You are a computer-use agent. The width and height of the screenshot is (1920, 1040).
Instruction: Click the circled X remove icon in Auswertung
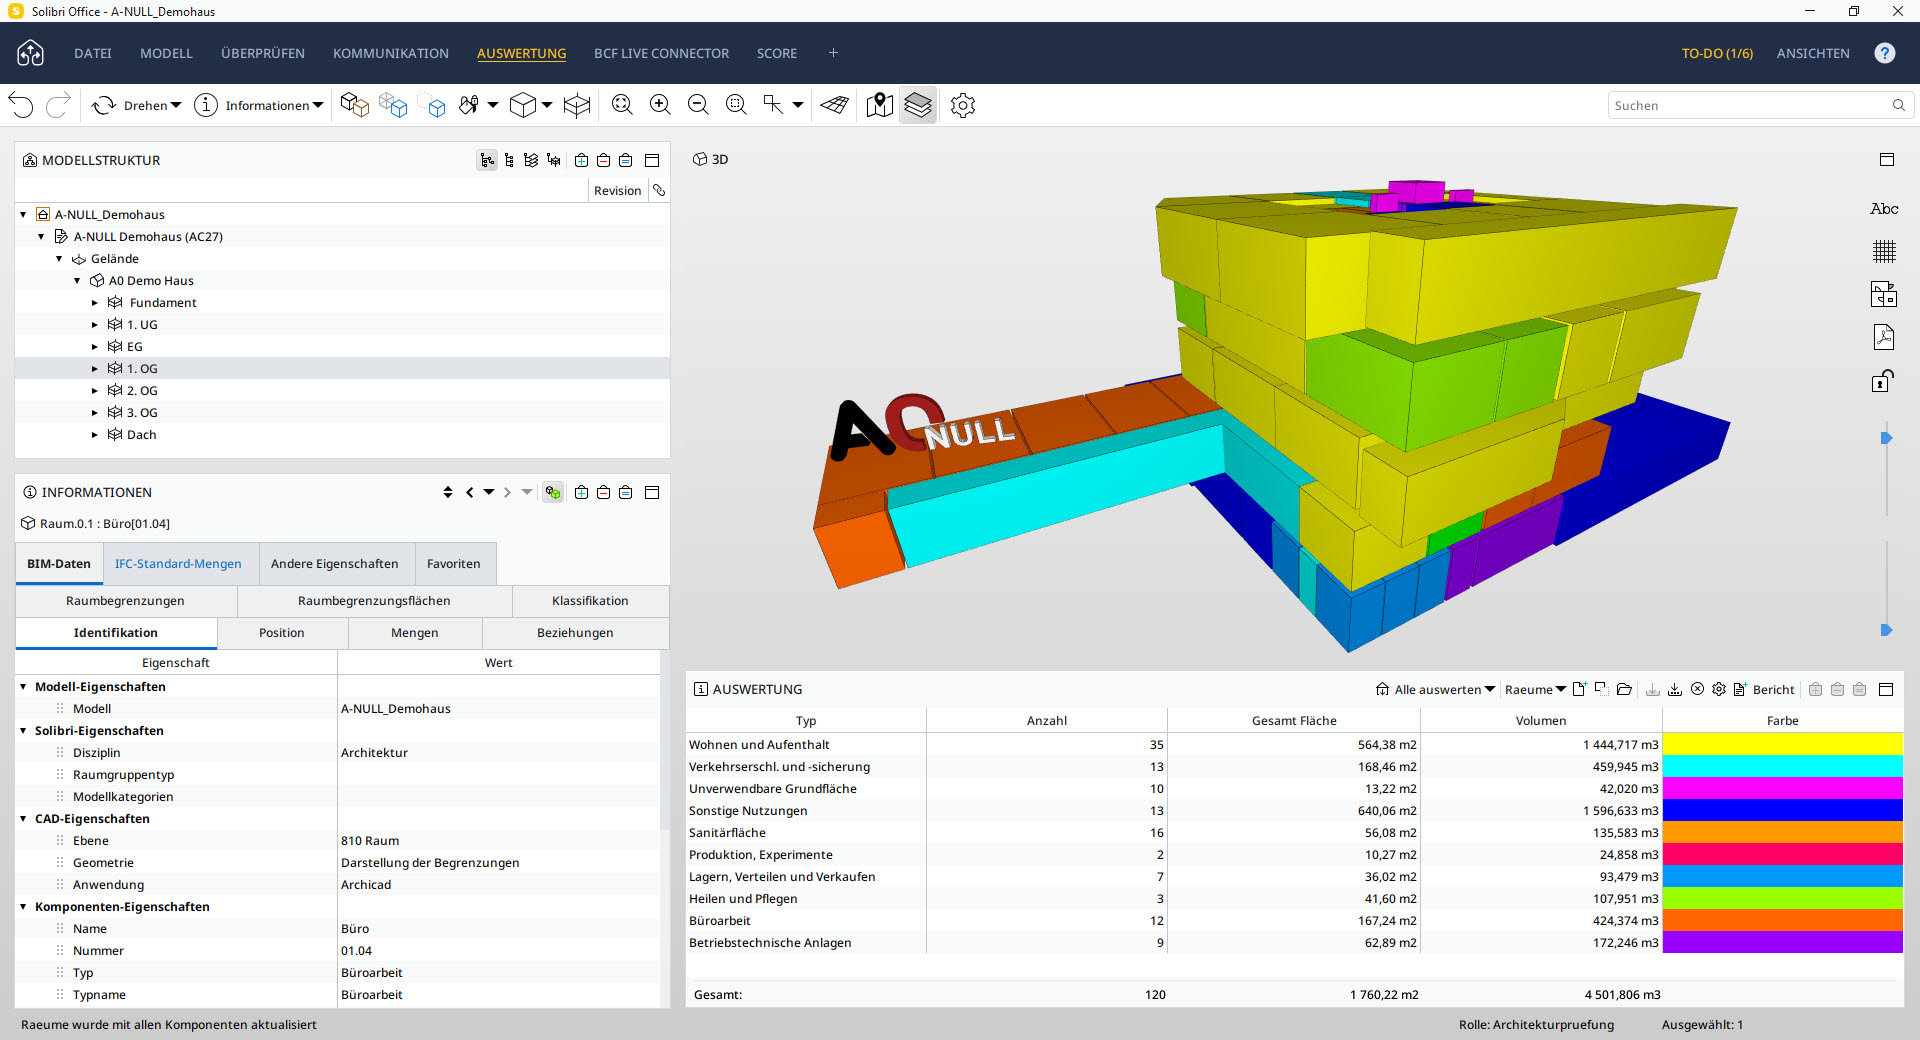[1697, 689]
